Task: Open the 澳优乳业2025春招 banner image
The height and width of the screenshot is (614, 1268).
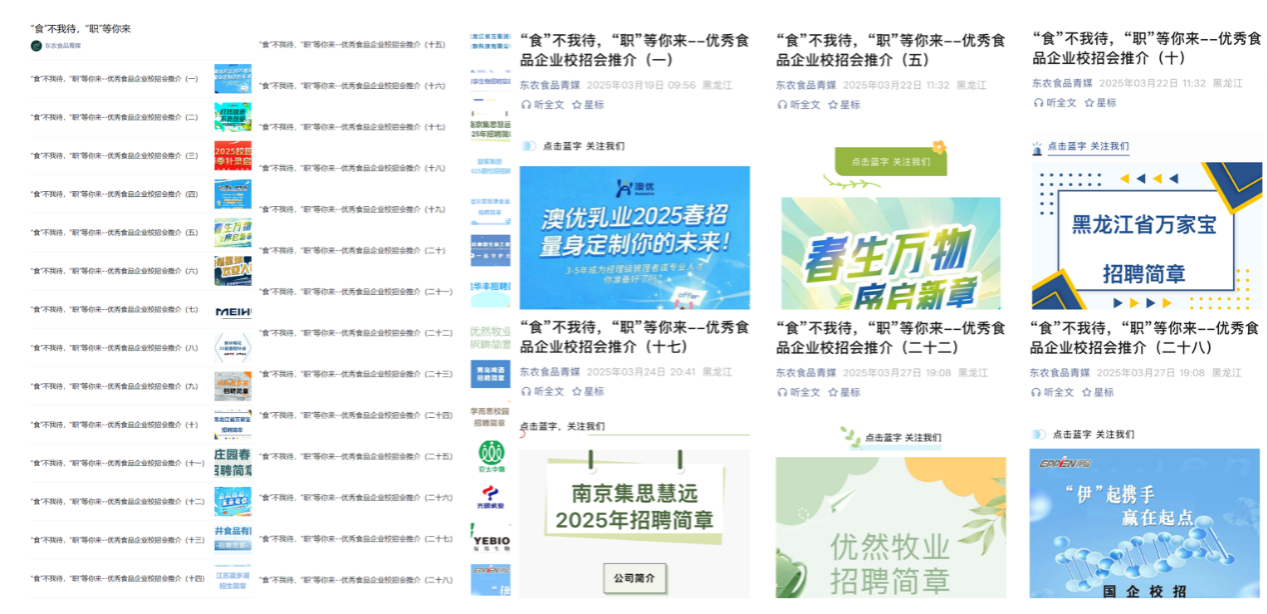Action: (634, 237)
